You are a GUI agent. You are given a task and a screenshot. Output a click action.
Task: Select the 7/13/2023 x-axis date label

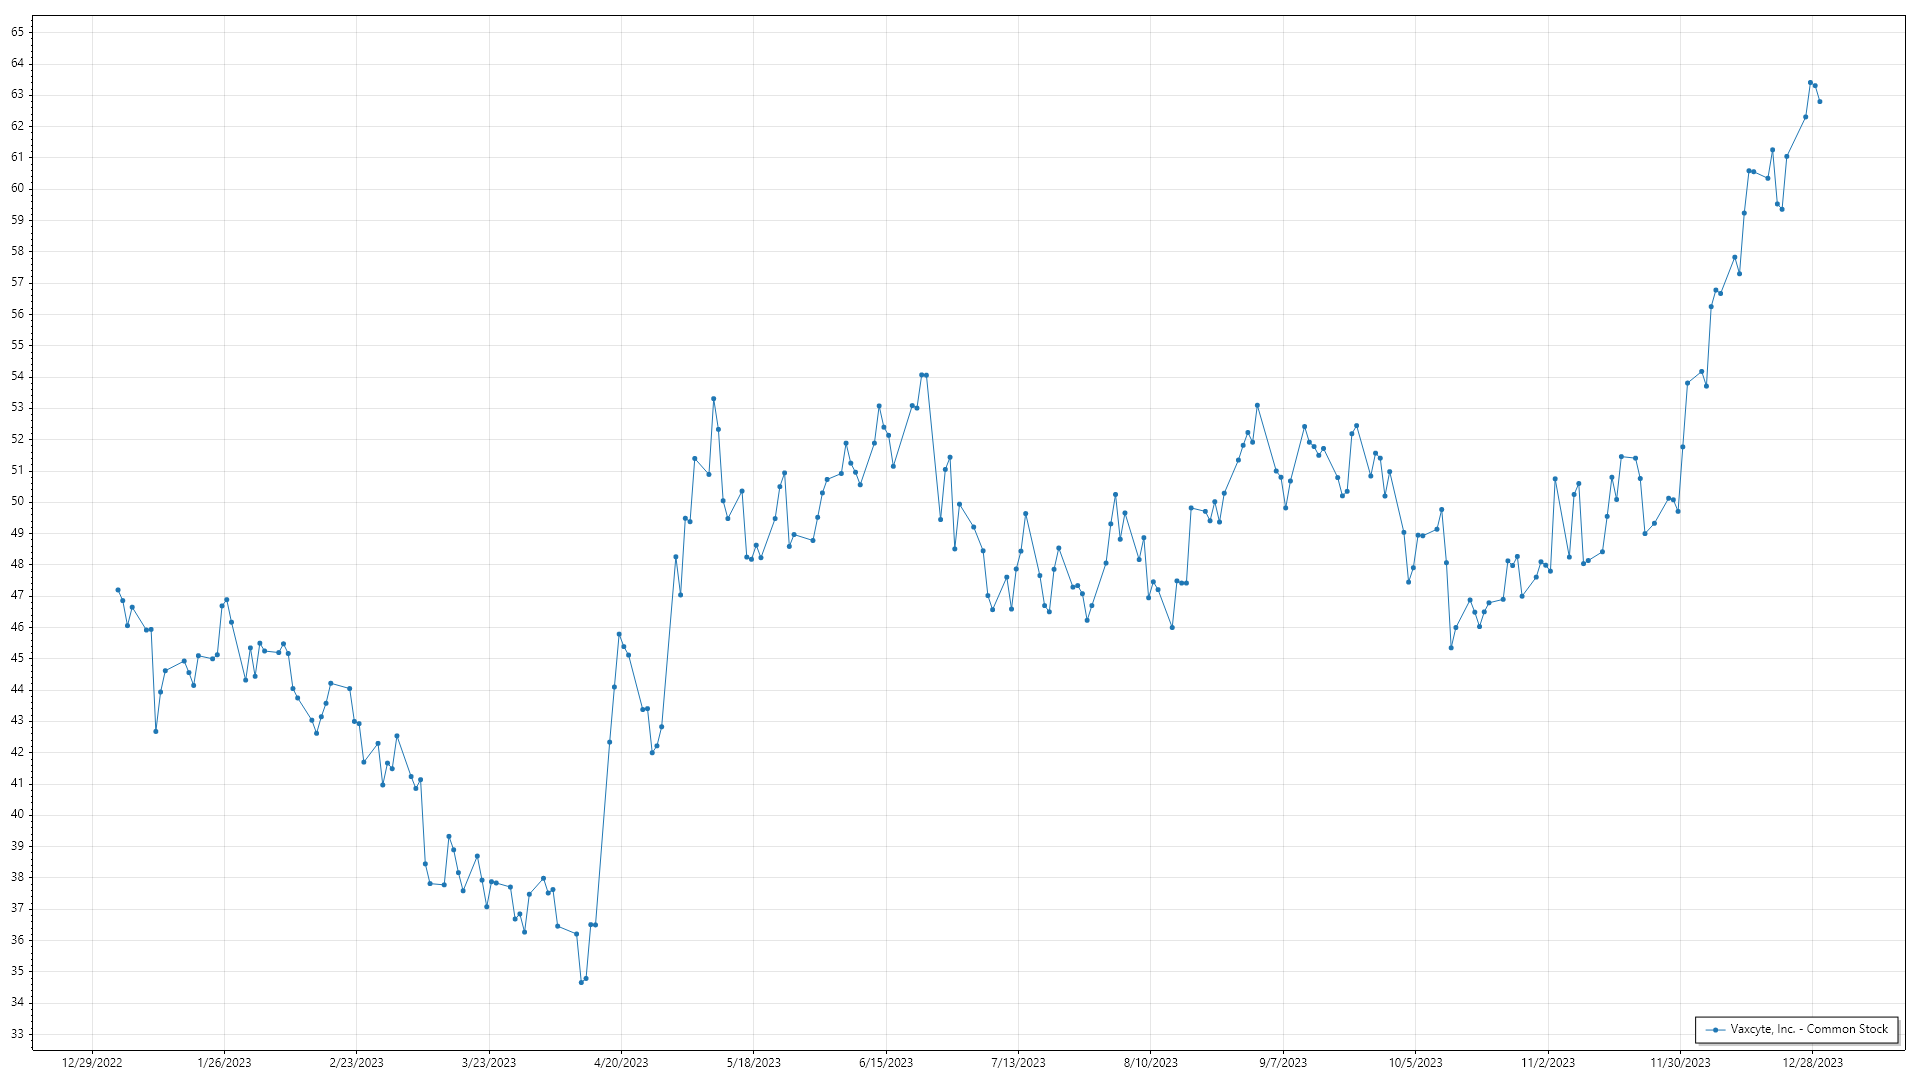coord(1018,1063)
